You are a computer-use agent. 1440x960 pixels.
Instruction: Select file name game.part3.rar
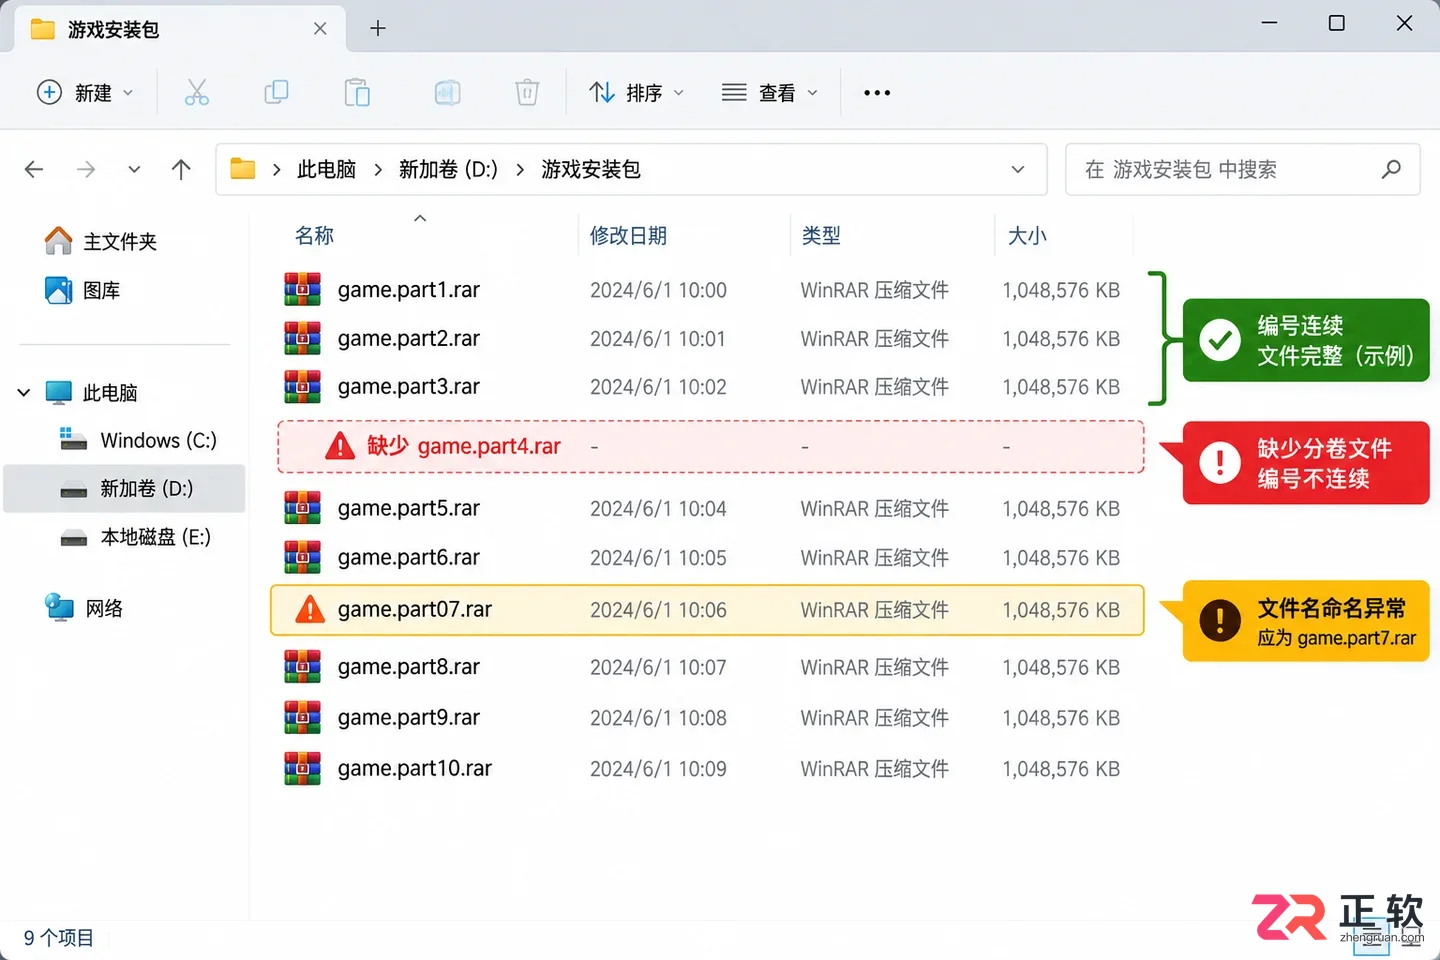(409, 387)
